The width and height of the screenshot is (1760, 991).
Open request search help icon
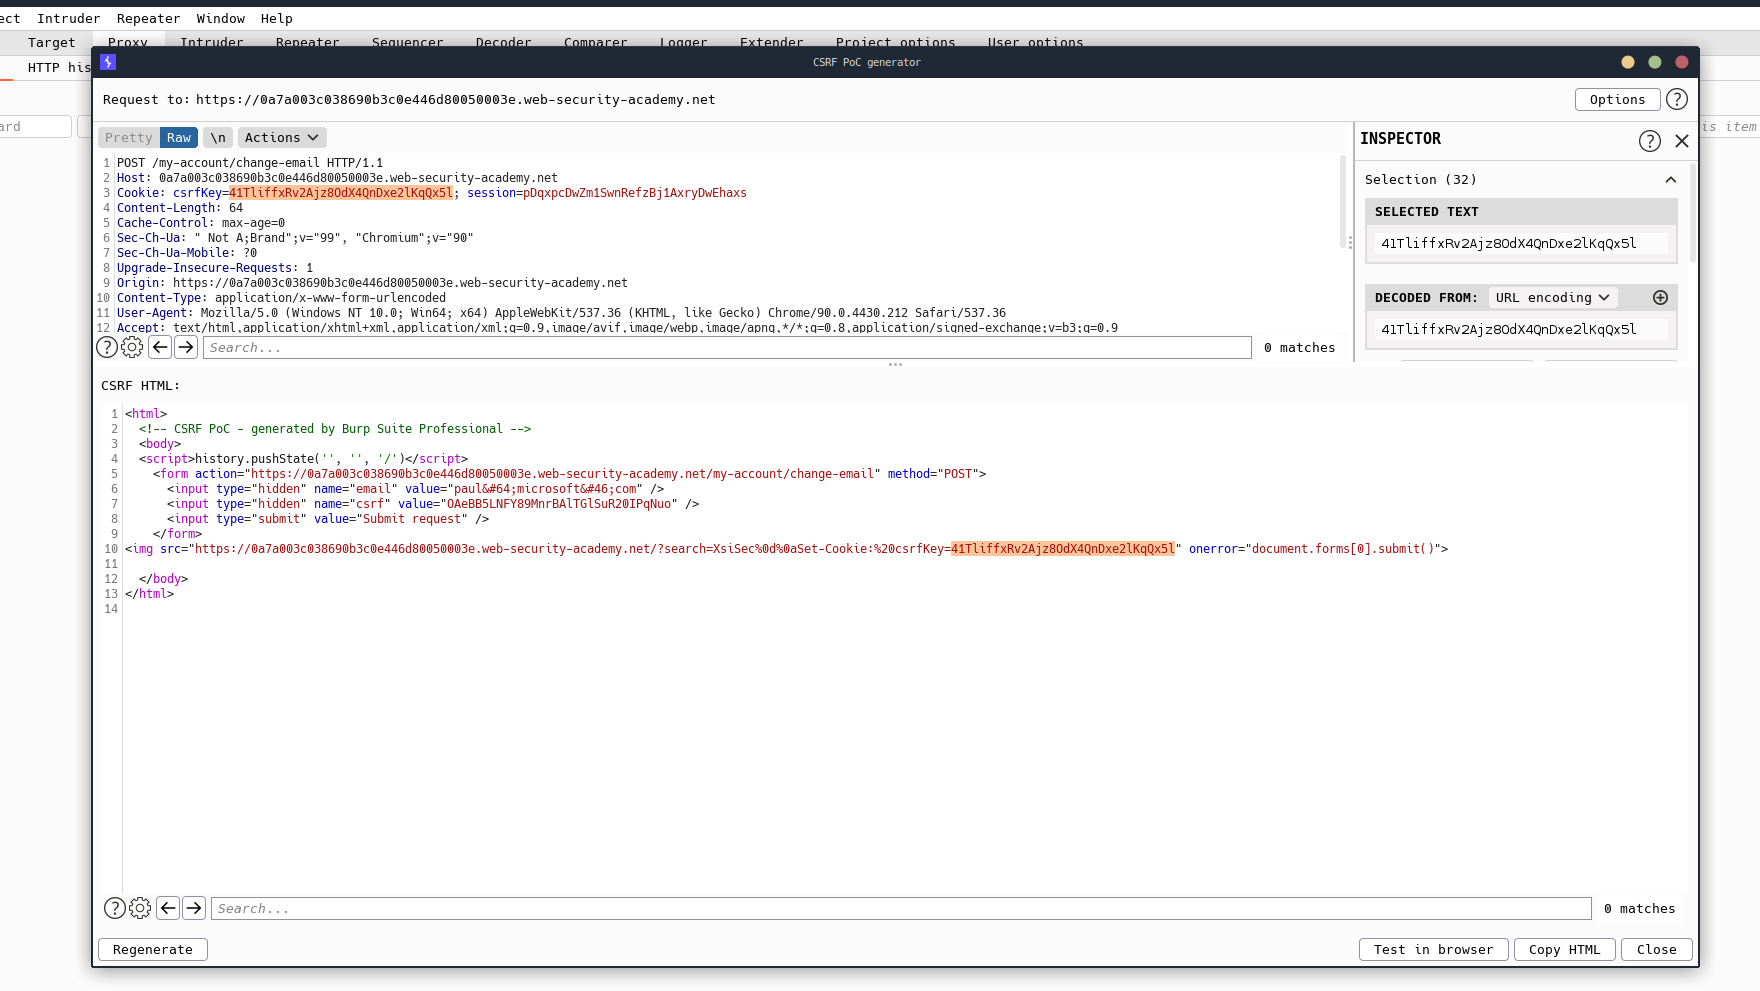107,347
